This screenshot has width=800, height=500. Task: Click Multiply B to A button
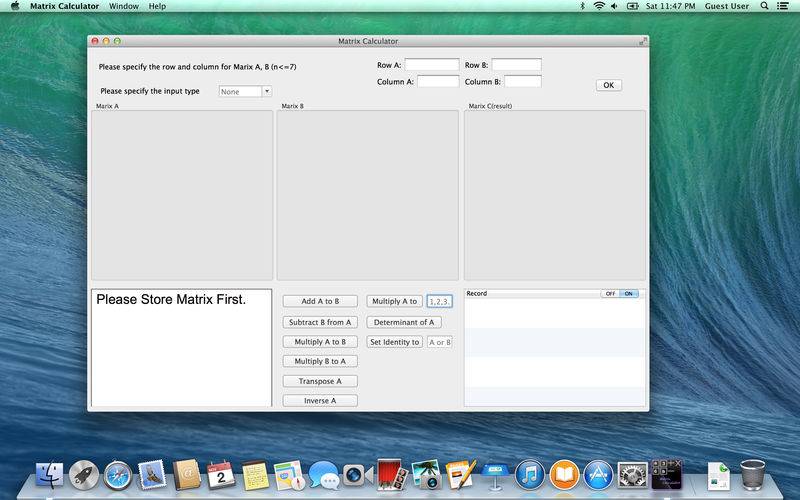(320, 361)
